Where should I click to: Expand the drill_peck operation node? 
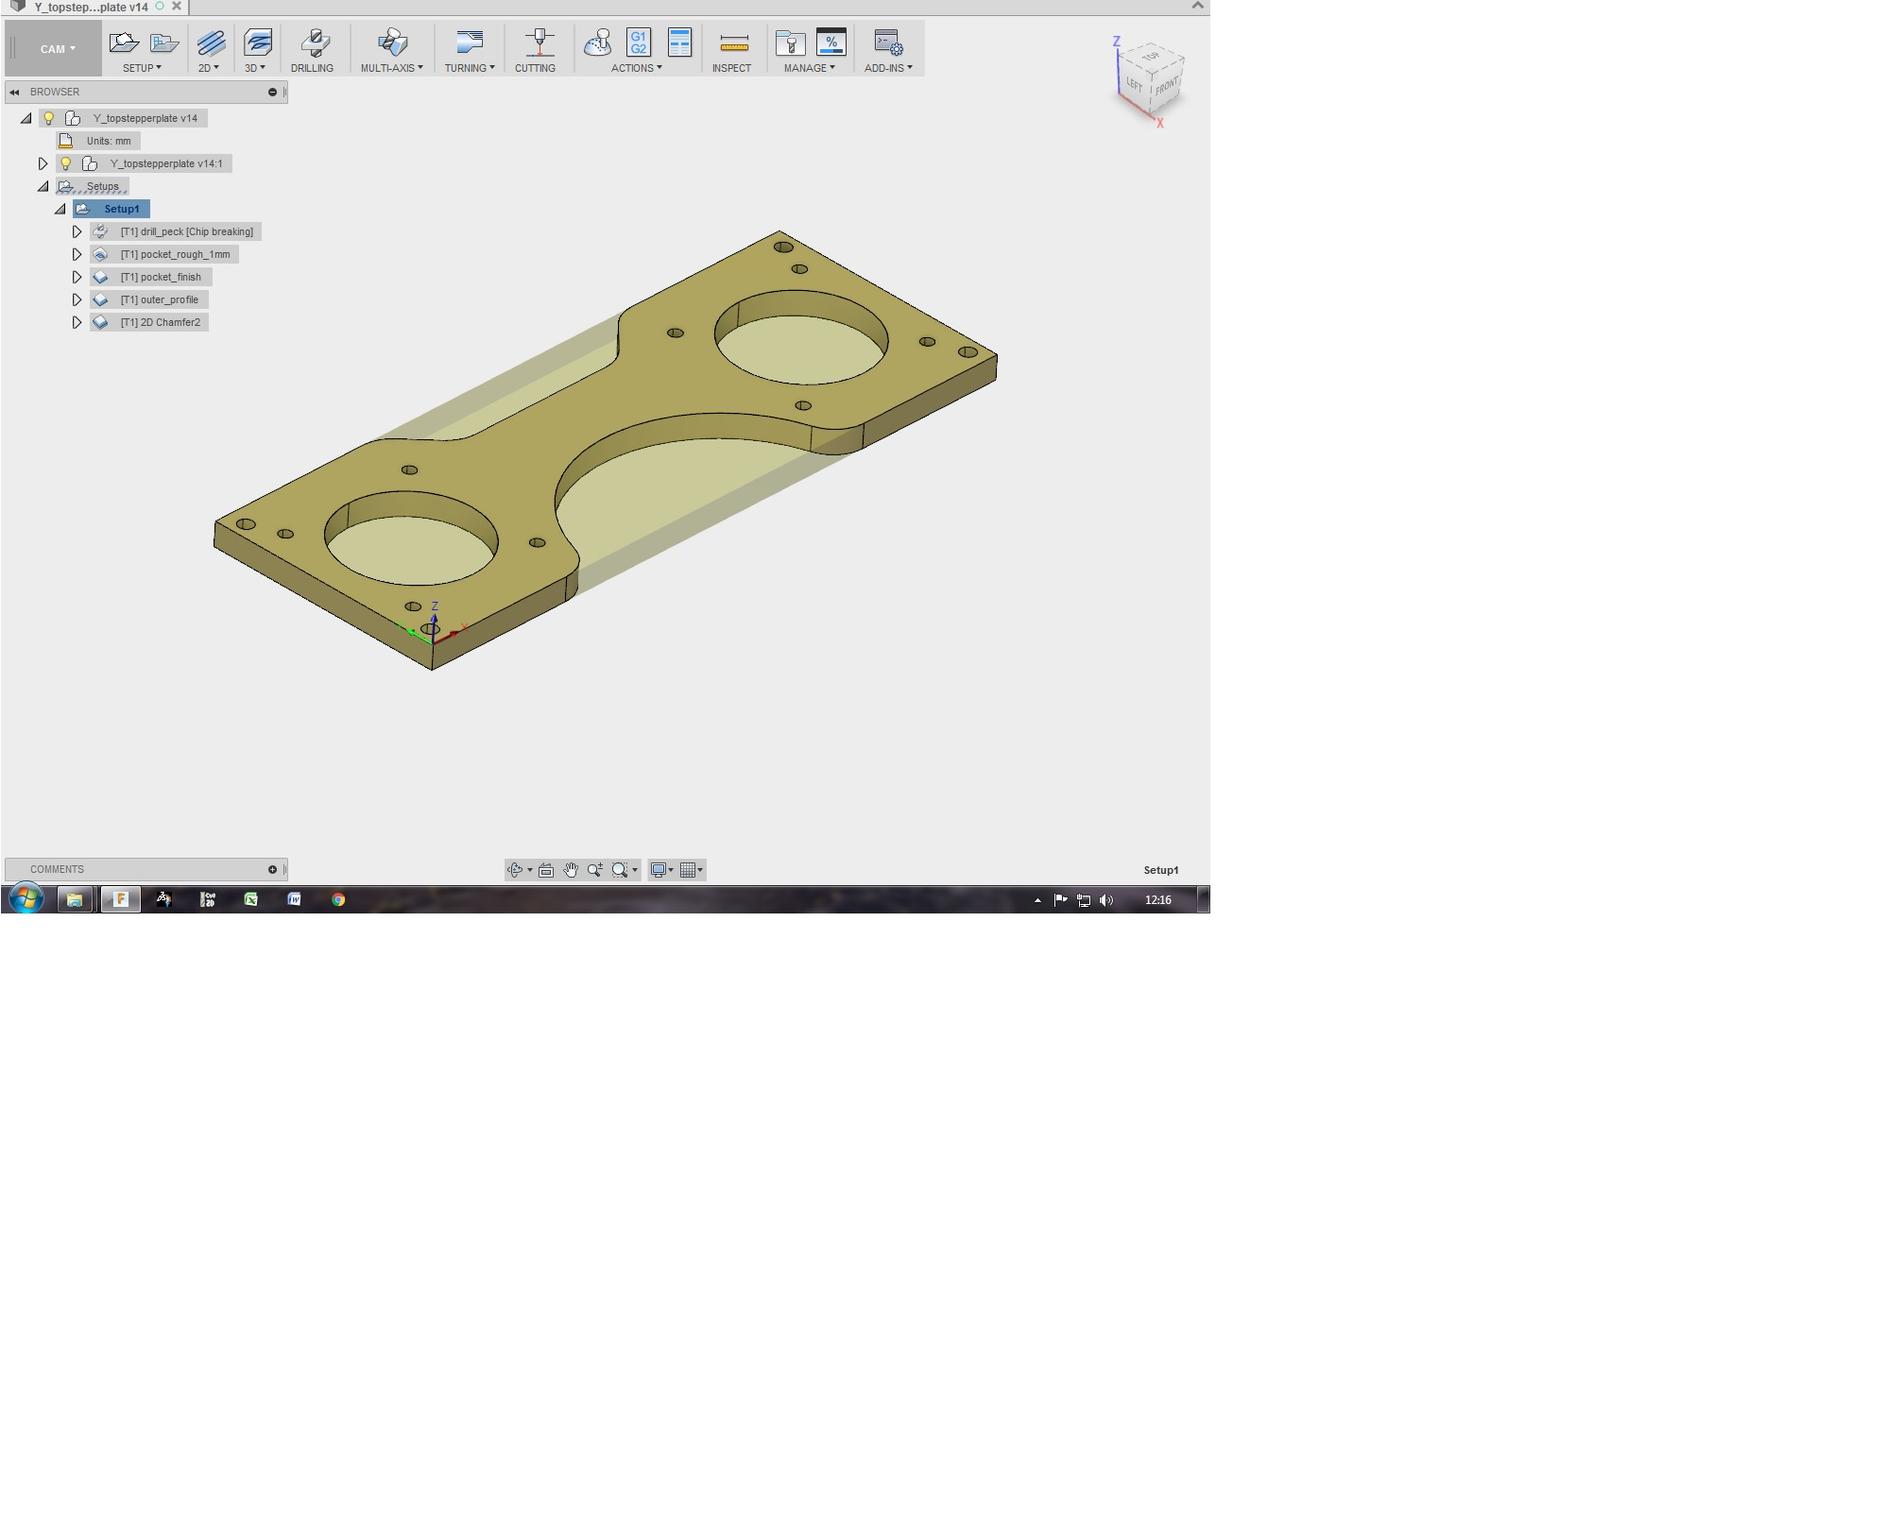[x=77, y=232]
